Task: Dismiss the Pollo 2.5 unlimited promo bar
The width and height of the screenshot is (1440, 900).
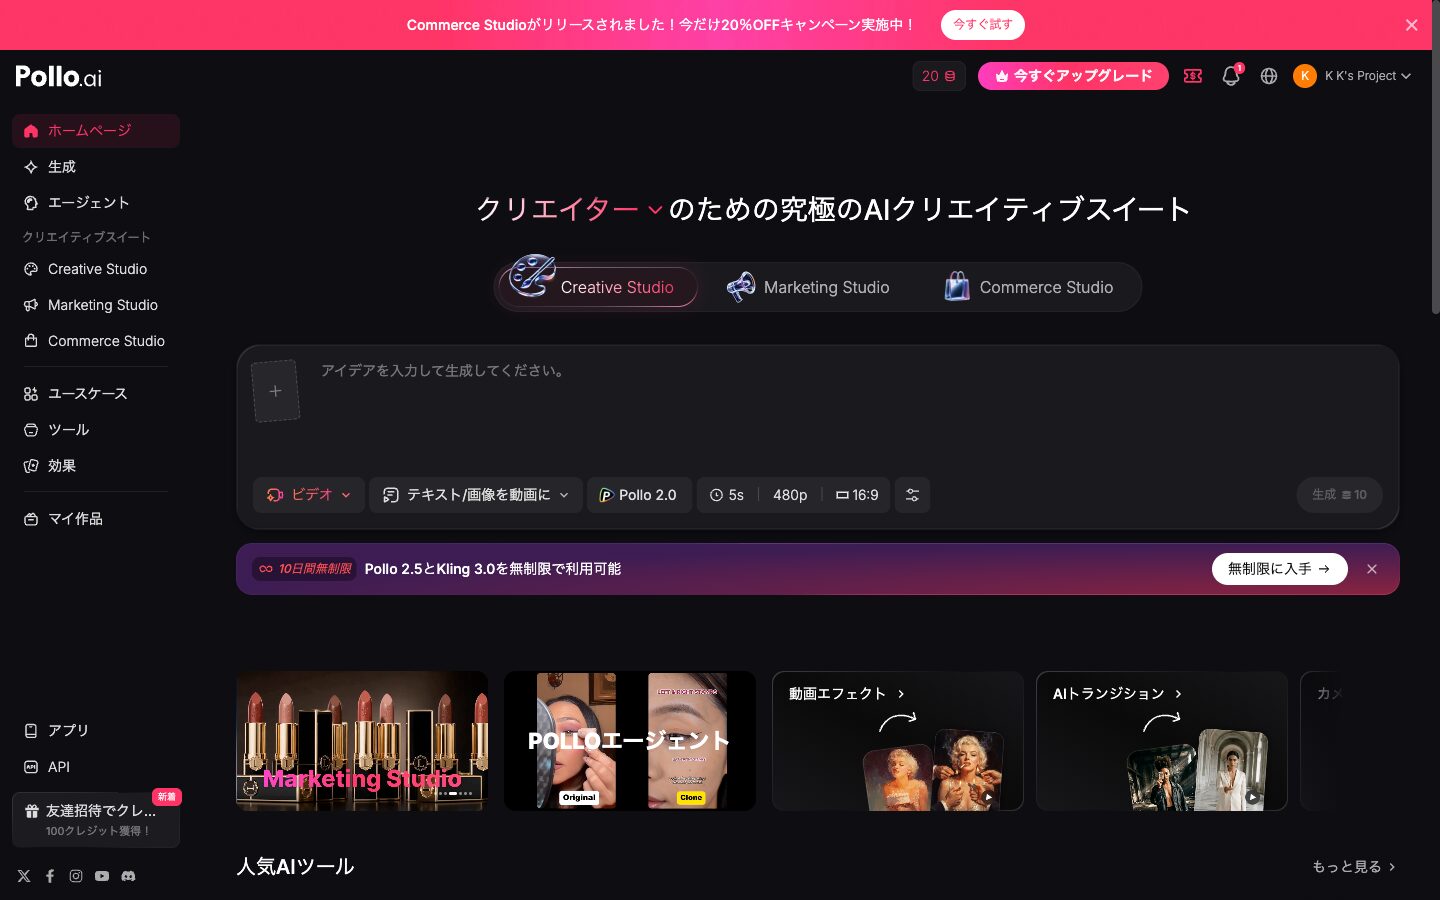Action: pyautogui.click(x=1372, y=569)
